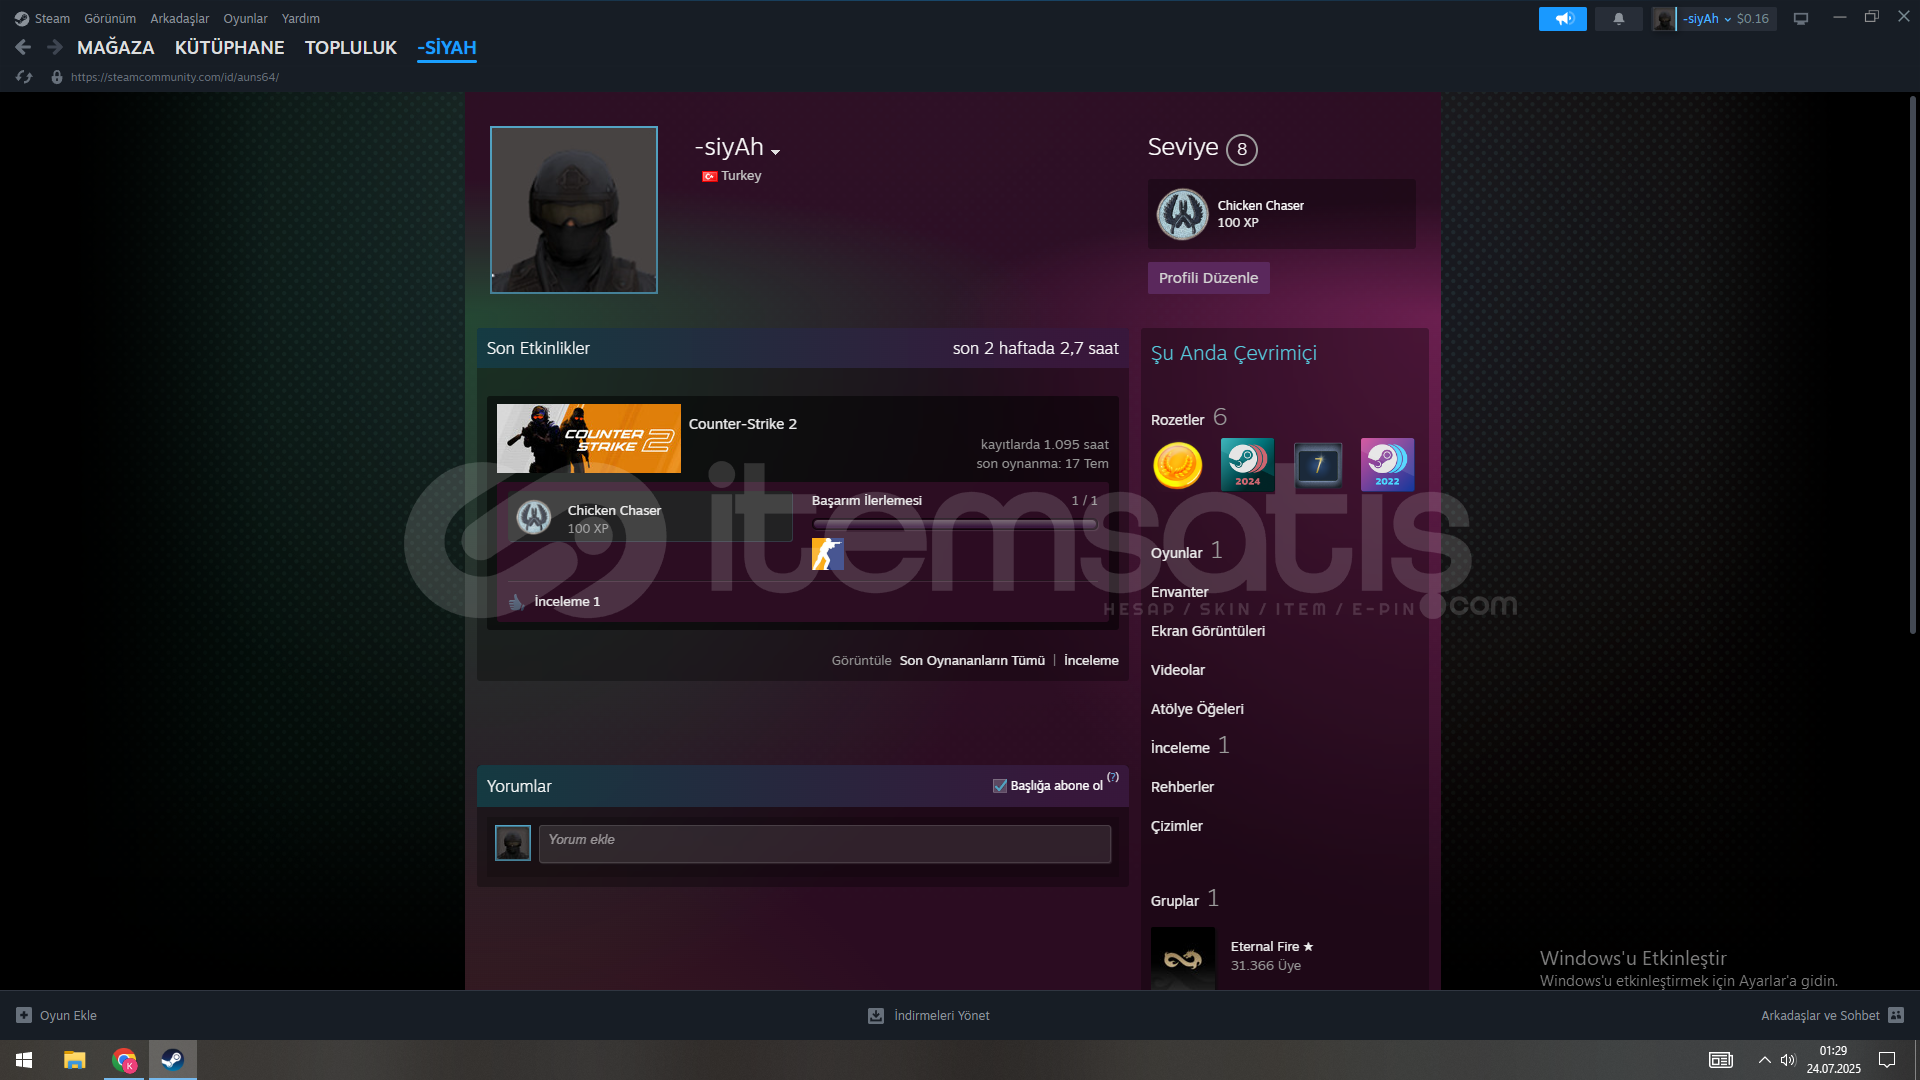Click the Yorum ekle comment field
This screenshot has width=1920, height=1080.
[x=825, y=844]
